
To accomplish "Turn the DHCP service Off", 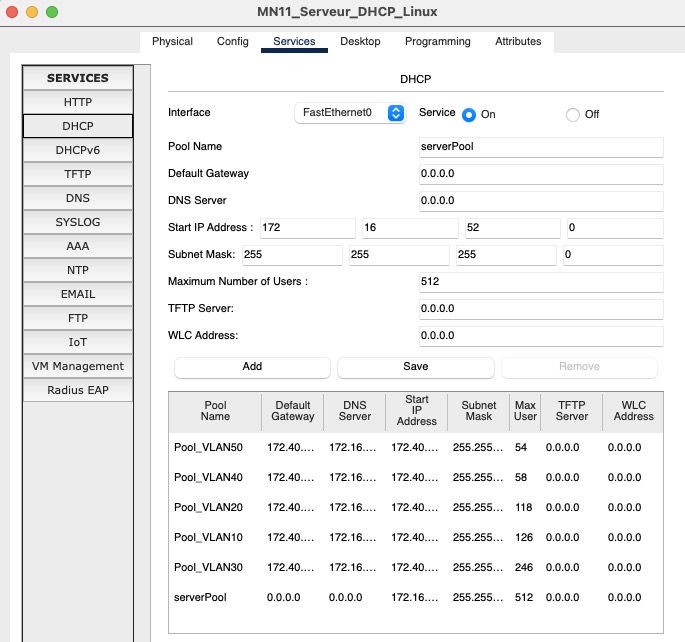I will 572,115.
